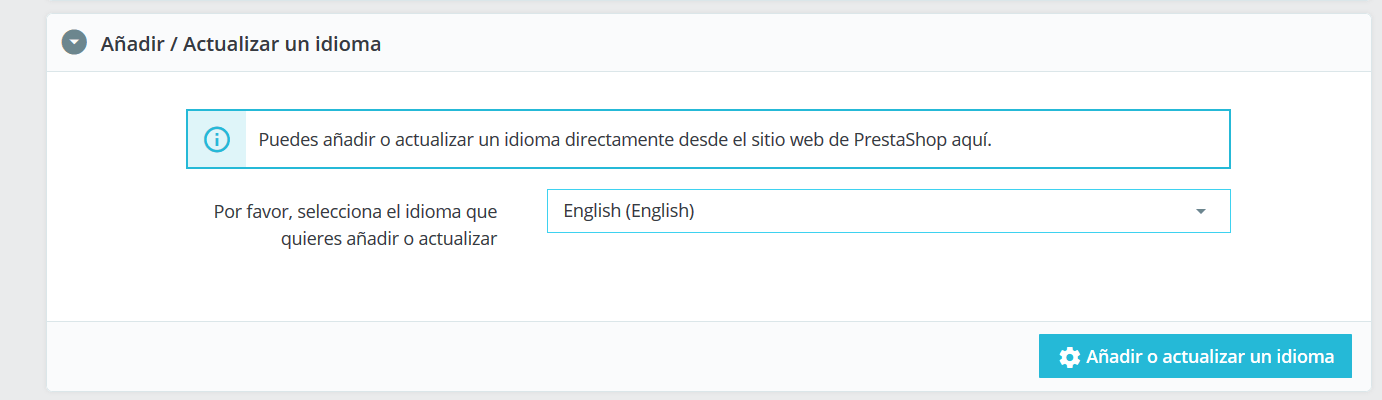Select the English (English) combo box
Image resolution: width=1382 pixels, height=400 pixels.
tap(888, 211)
